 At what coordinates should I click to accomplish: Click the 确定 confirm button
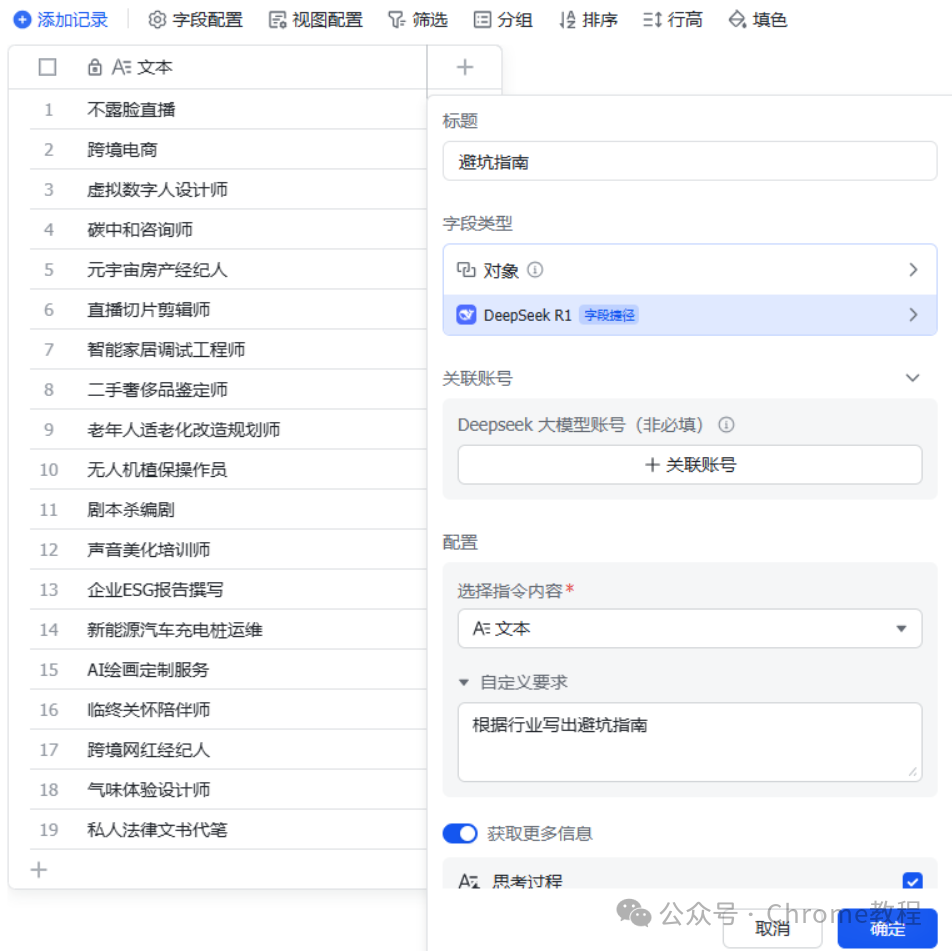(887, 928)
